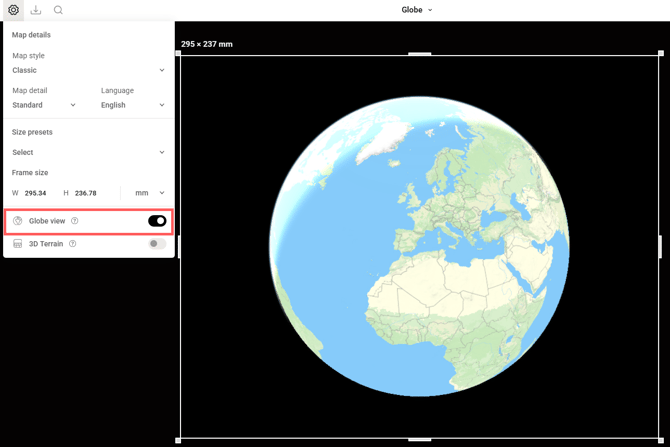Expand the Map detail Standard dropdown
The image size is (670, 447).
click(44, 105)
